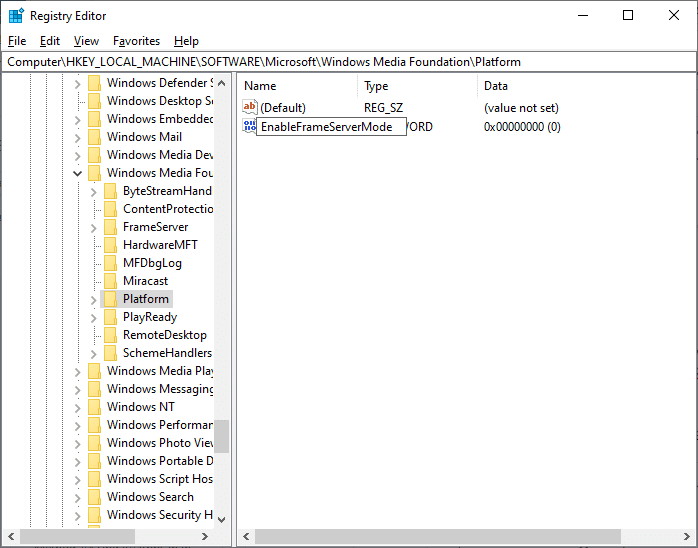This screenshot has height=548, width=698.
Task: Click the (Default) string value icon
Action: (250, 107)
